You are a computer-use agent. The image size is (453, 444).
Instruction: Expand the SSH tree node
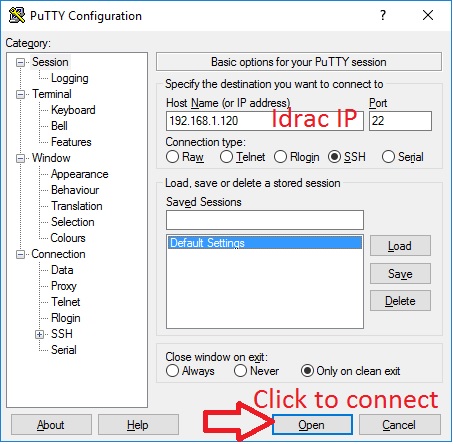pos(39,334)
